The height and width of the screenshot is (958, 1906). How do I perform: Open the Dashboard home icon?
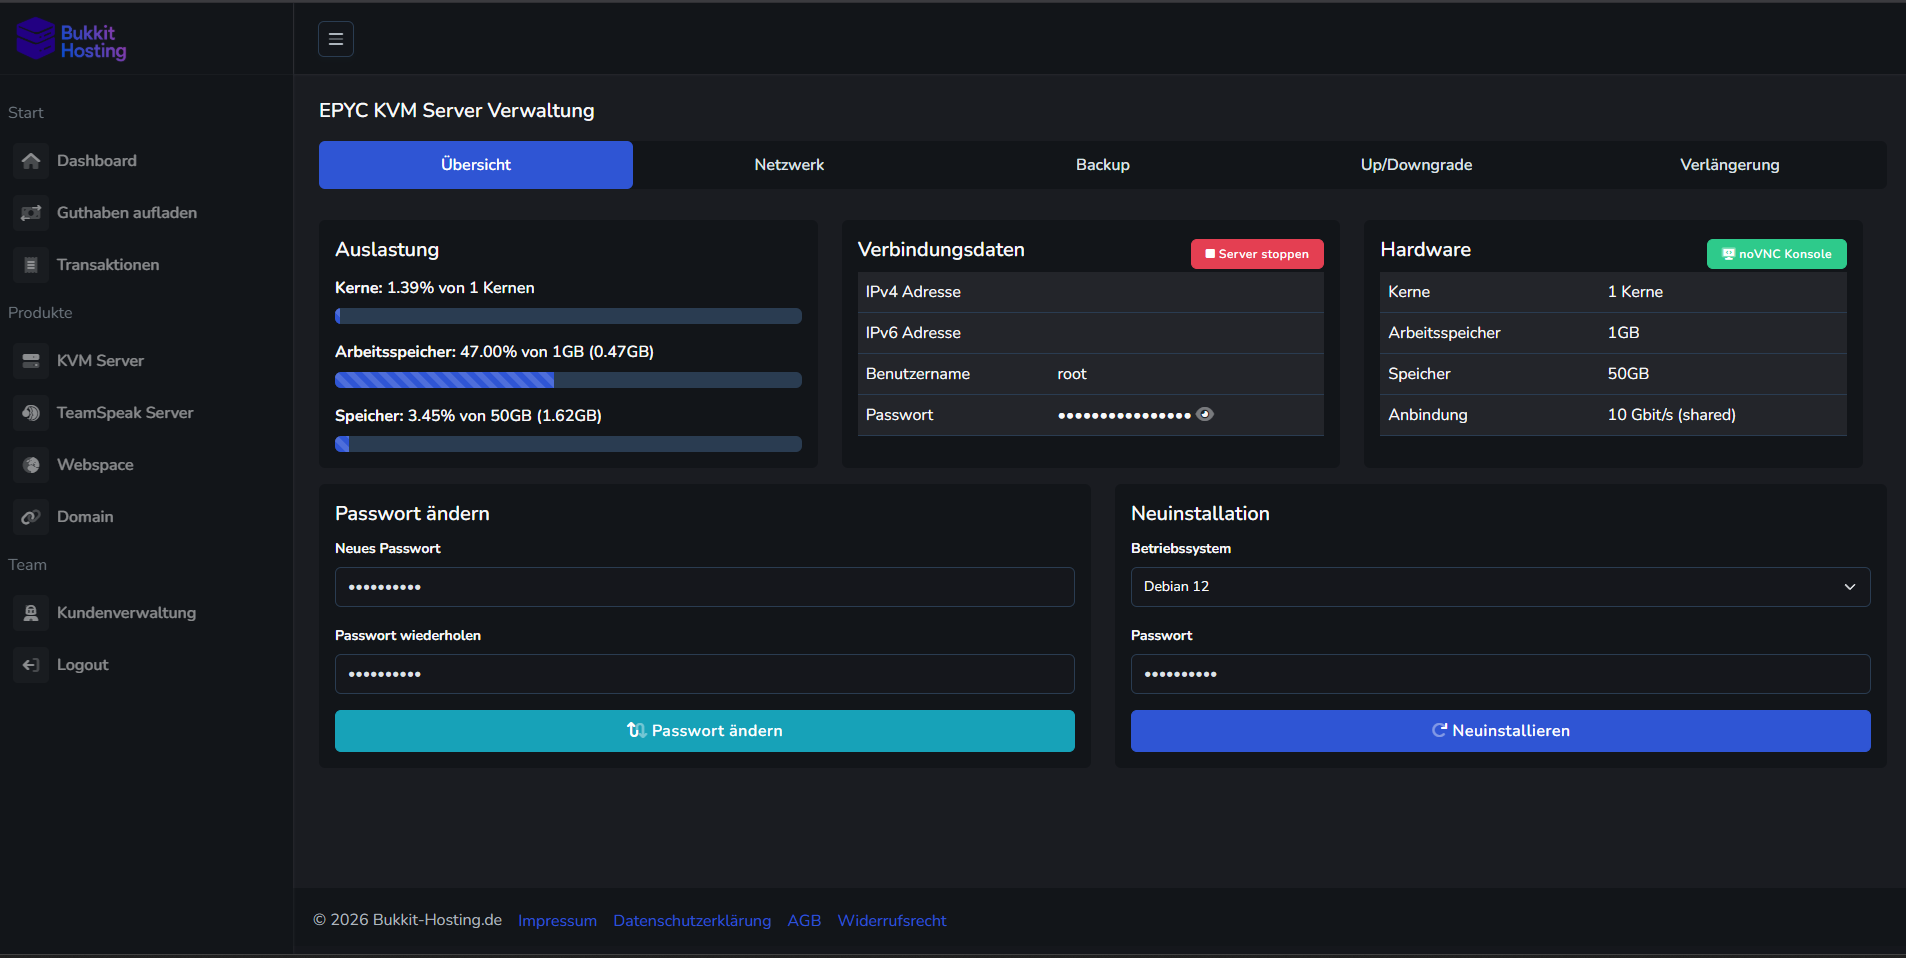tap(31, 161)
